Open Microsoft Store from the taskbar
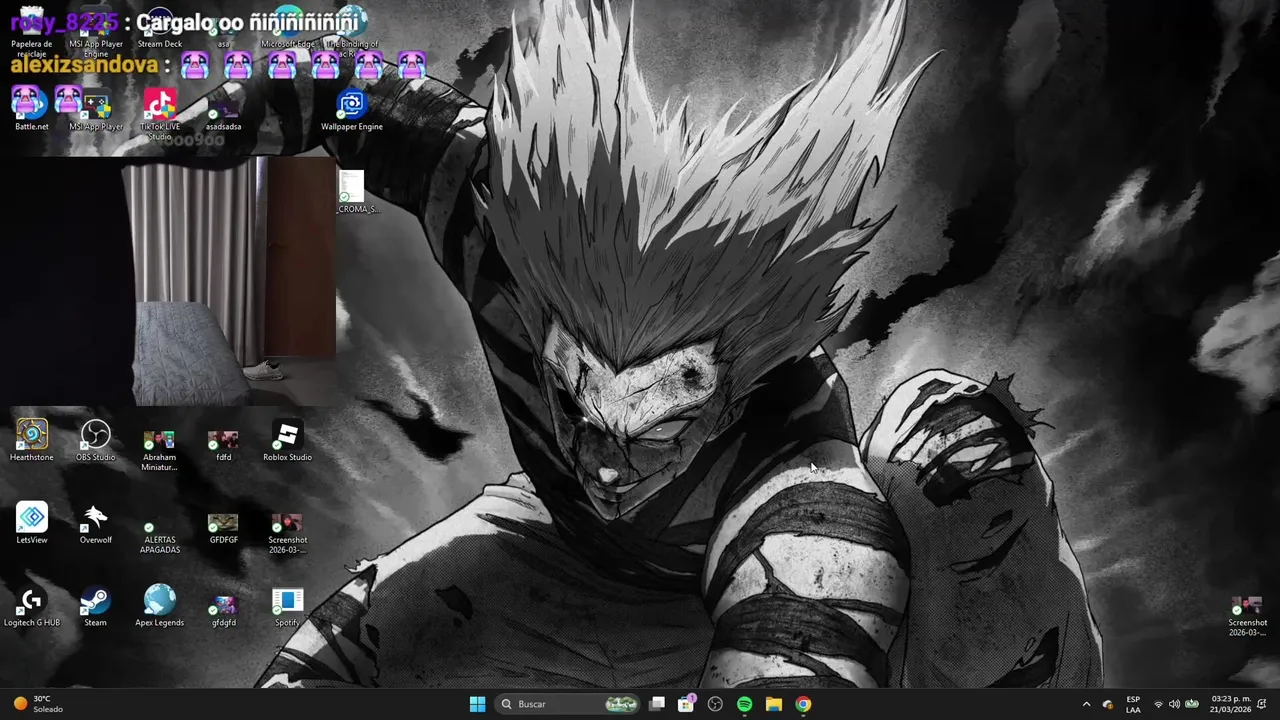The height and width of the screenshot is (720, 1280). (686, 704)
